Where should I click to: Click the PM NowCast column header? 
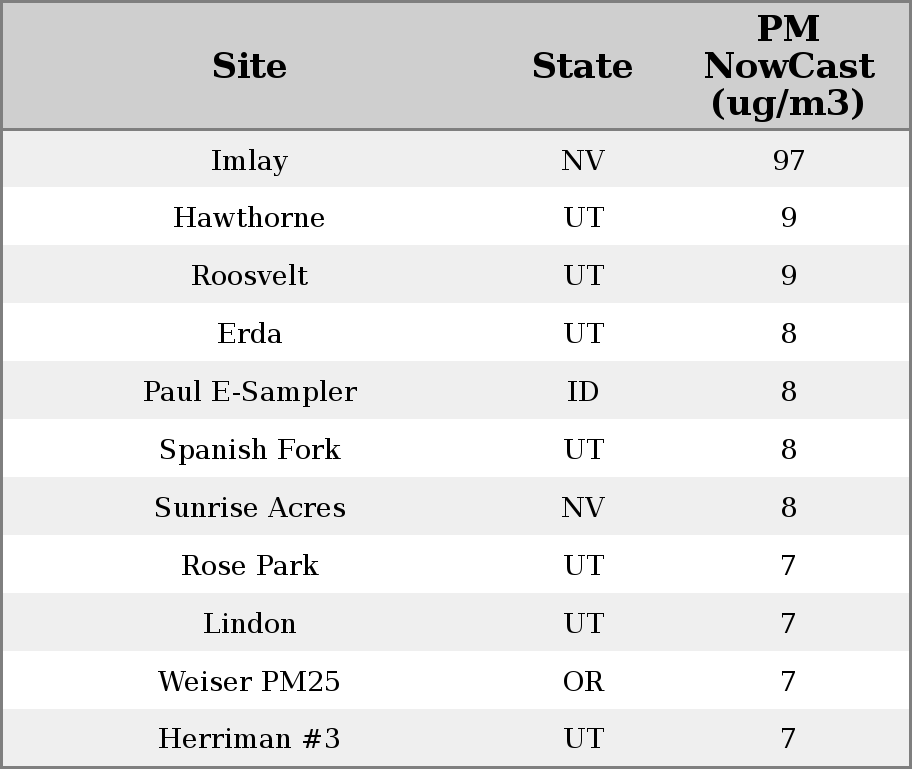(788, 67)
